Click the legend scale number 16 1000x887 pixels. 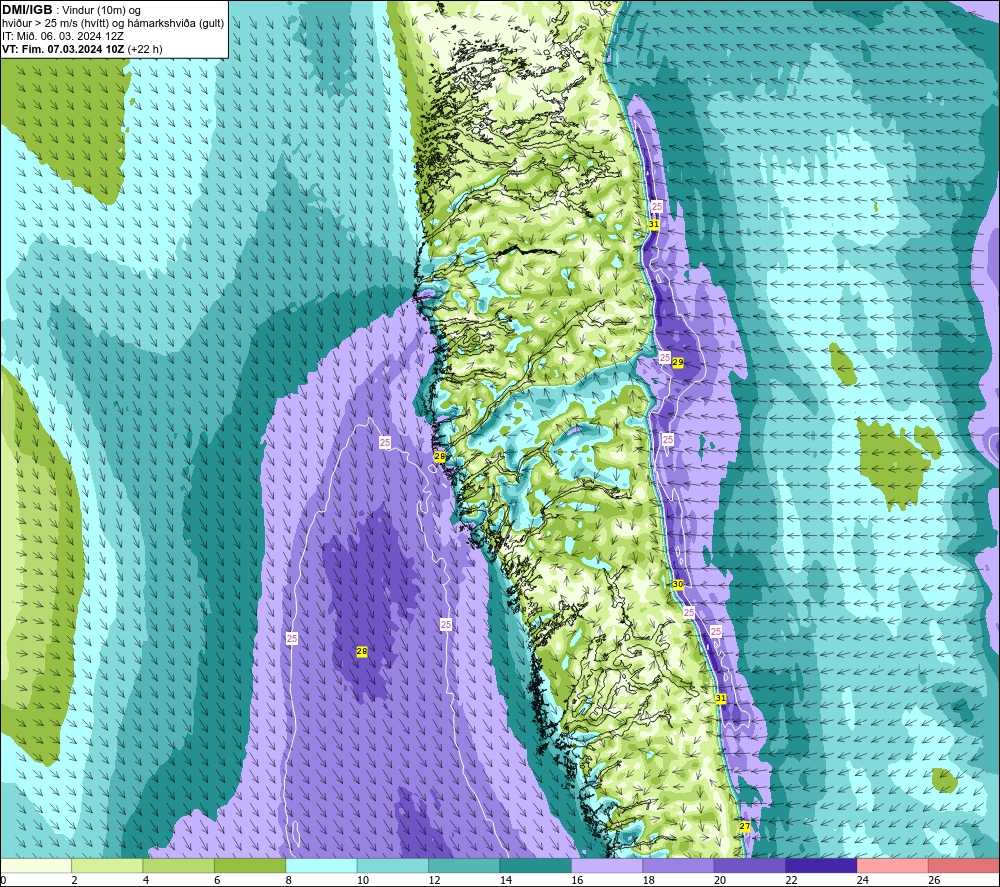pos(577,880)
